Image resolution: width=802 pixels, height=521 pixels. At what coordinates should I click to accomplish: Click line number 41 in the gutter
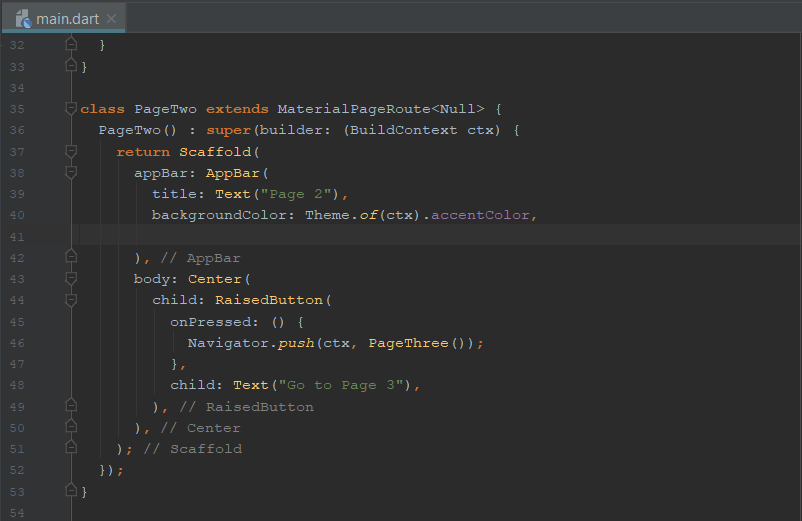click(17, 237)
